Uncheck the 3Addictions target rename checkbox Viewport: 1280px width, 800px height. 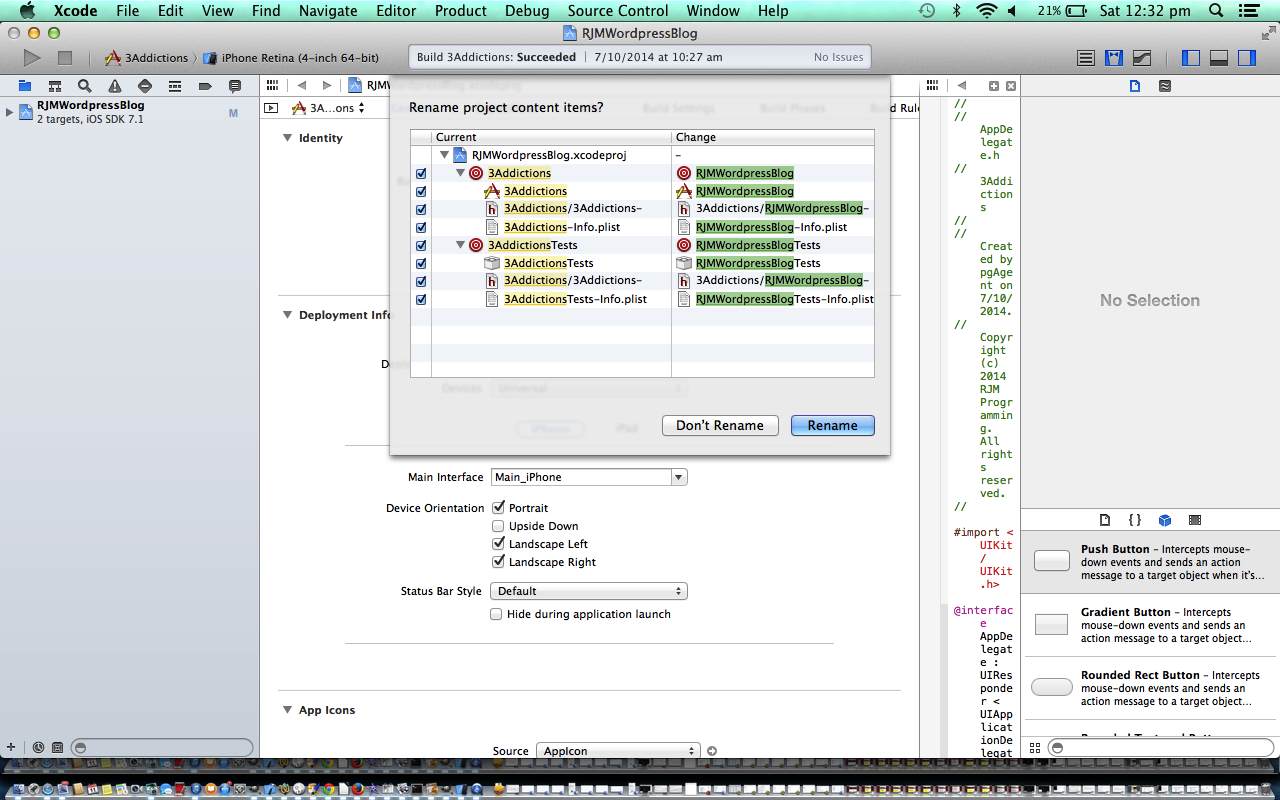pyautogui.click(x=421, y=173)
